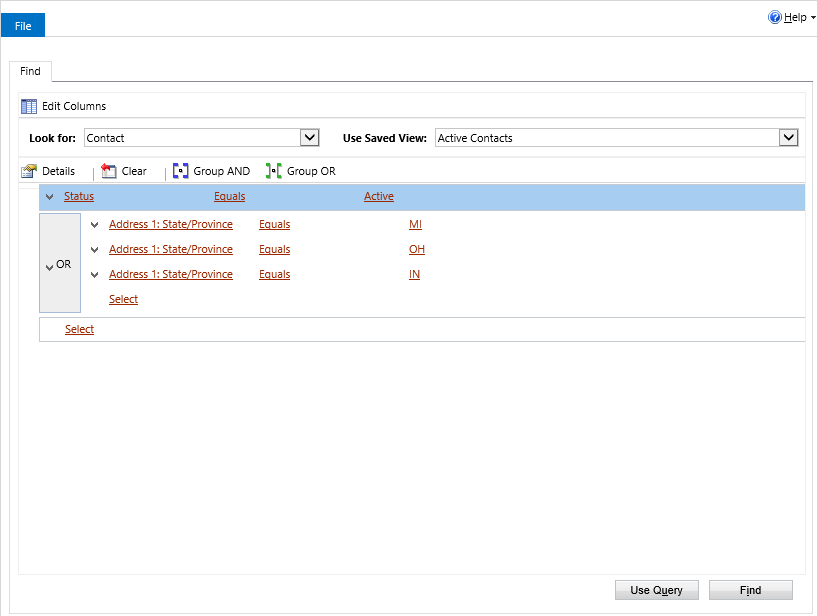The width and height of the screenshot is (817, 616).
Task: Click the Equals operator in OH row
Action: pyautogui.click(x=275, y=250)
